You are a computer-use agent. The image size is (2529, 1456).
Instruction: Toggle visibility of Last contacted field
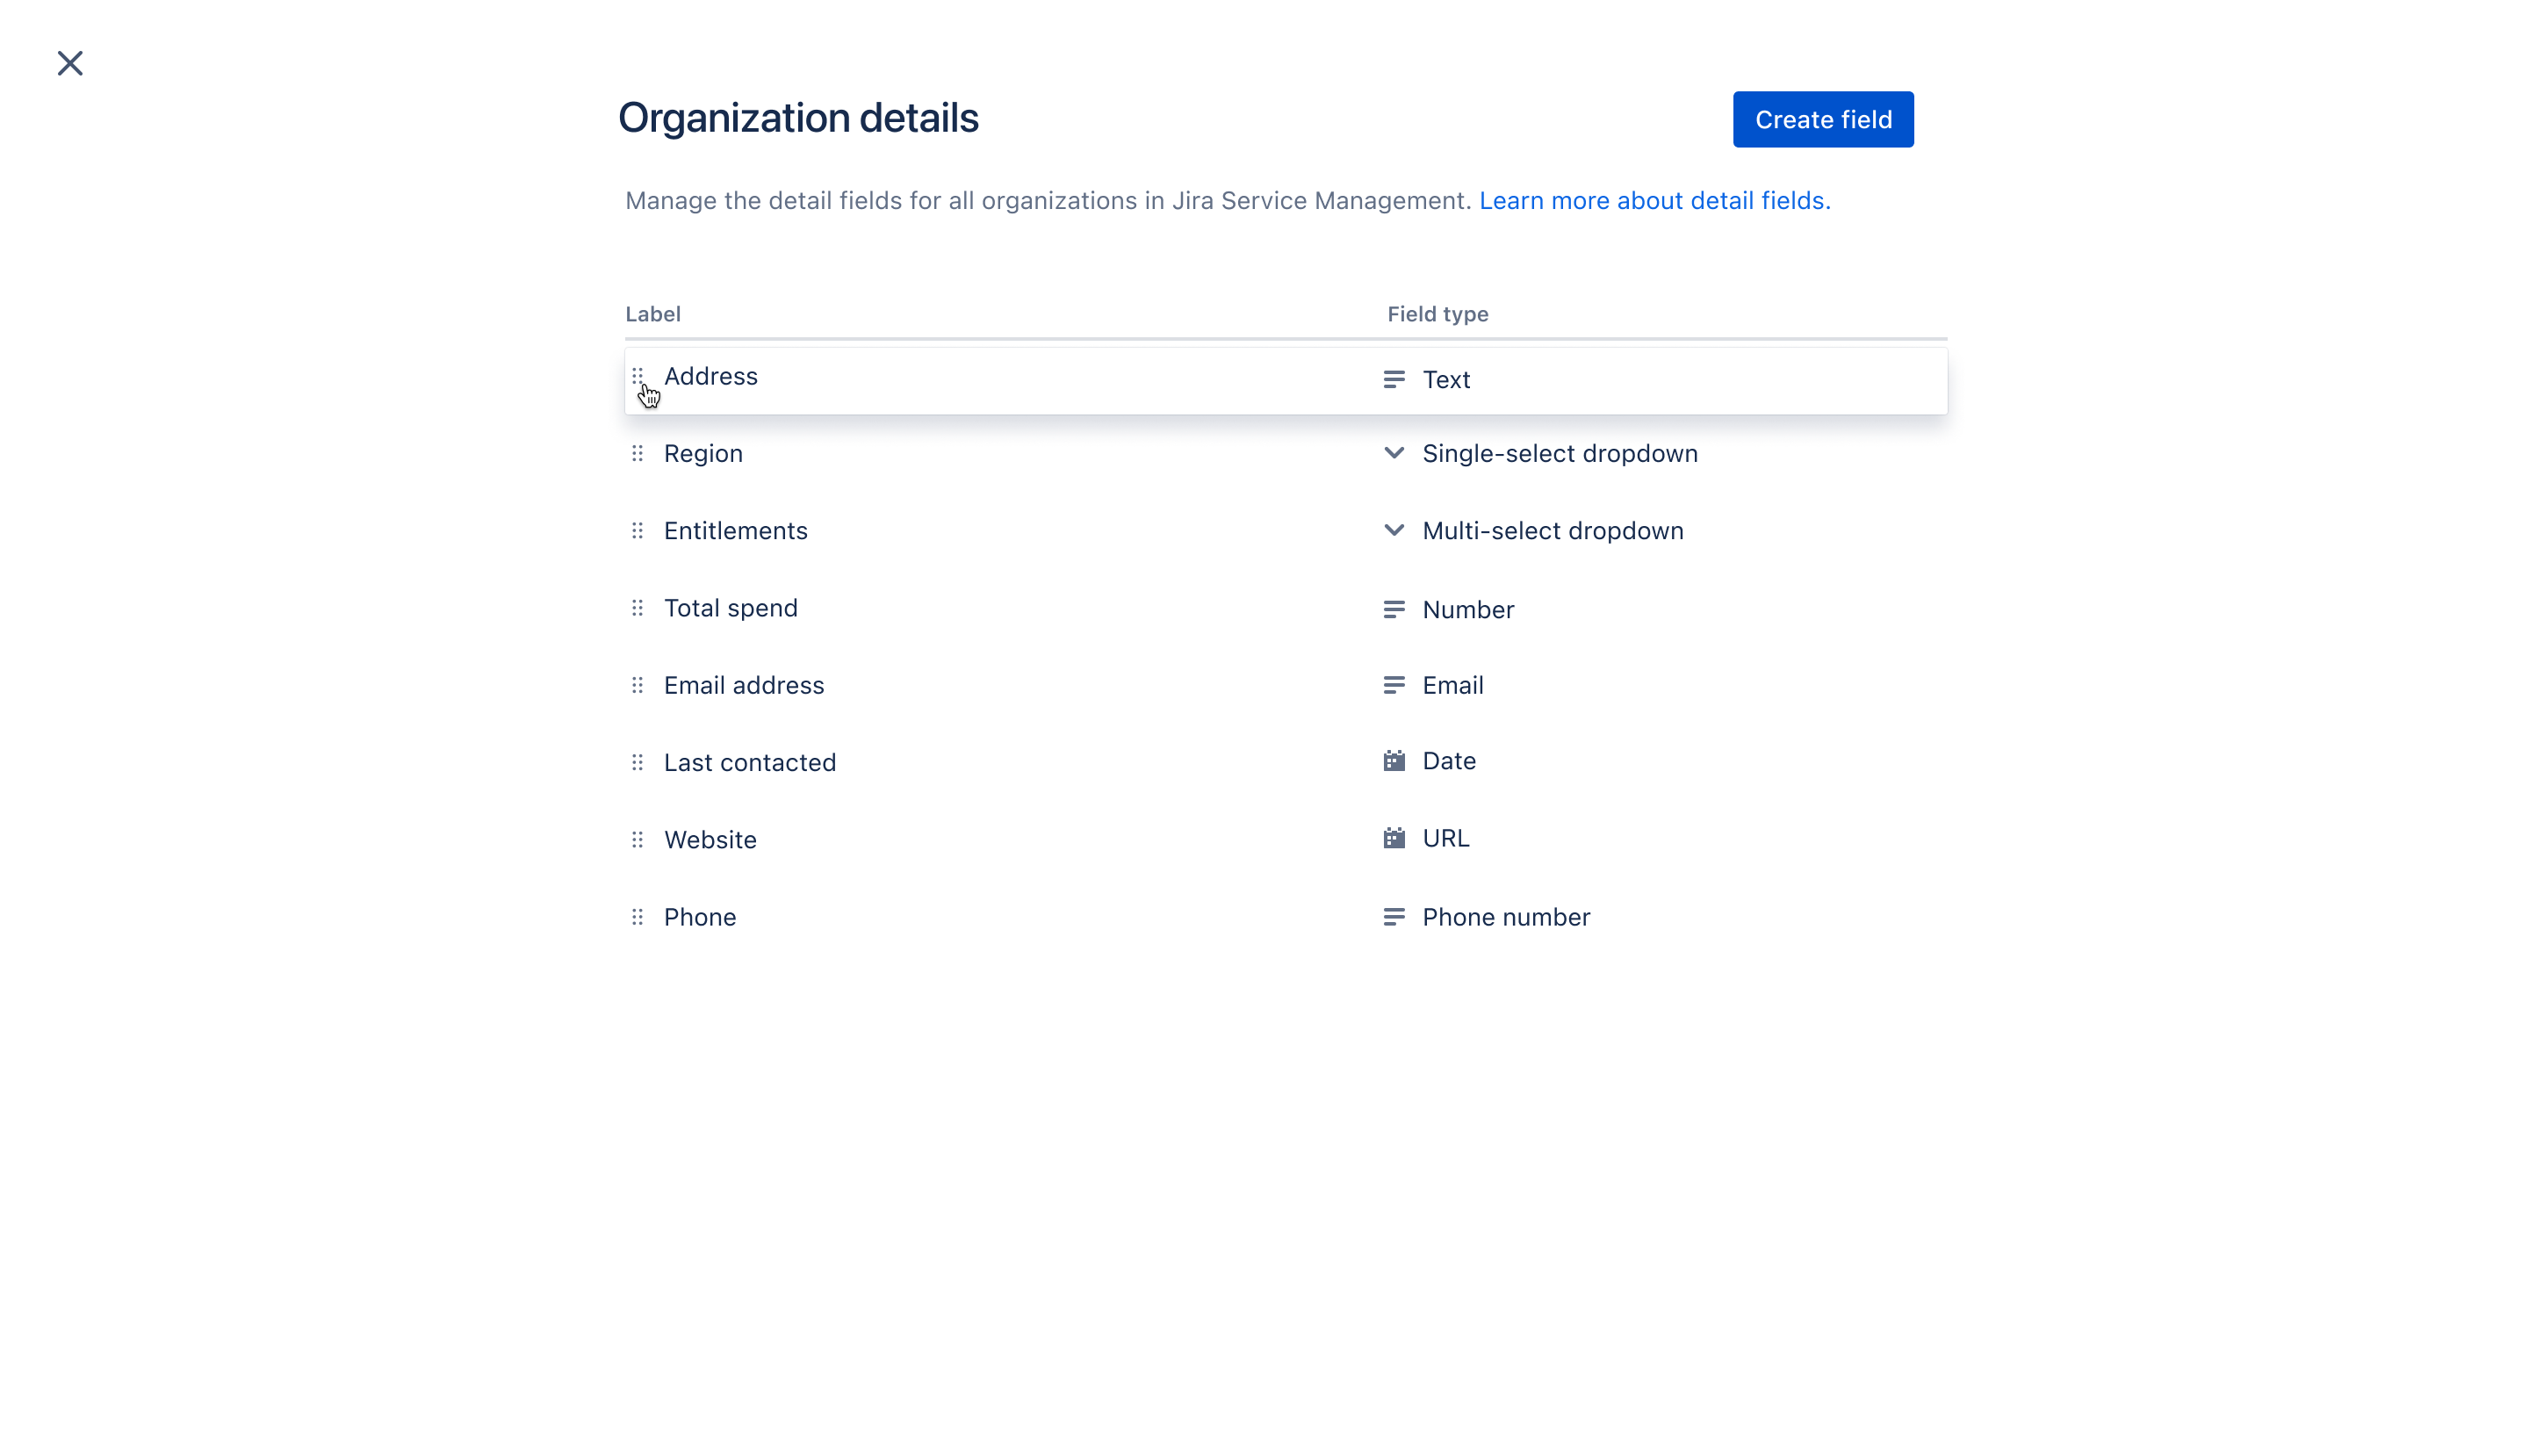1904,761
